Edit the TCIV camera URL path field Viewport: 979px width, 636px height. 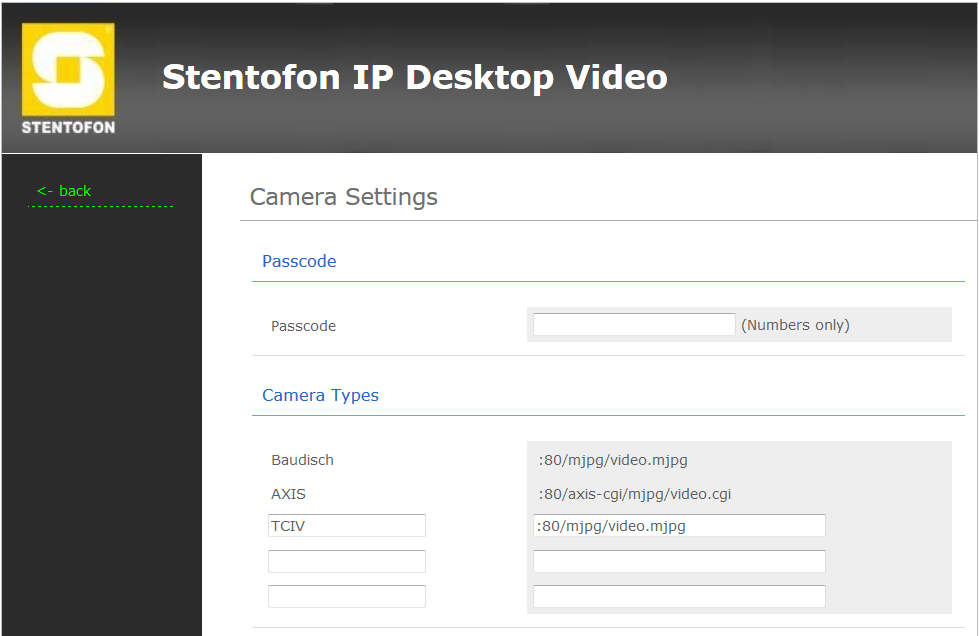pos(678,526)
